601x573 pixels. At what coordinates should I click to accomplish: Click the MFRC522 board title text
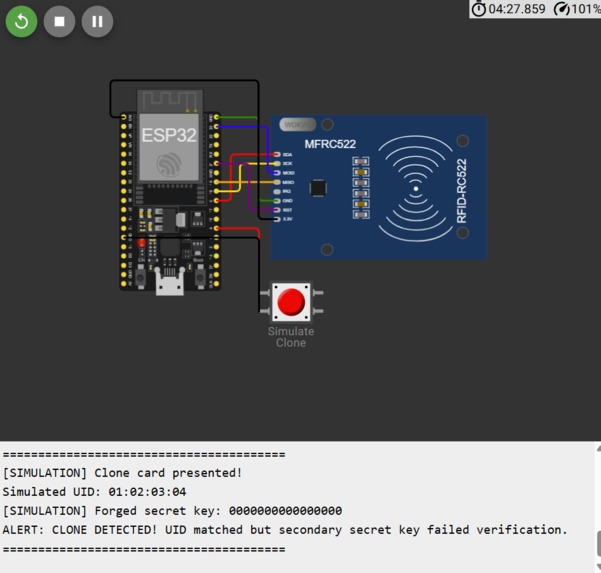(330, 144)
